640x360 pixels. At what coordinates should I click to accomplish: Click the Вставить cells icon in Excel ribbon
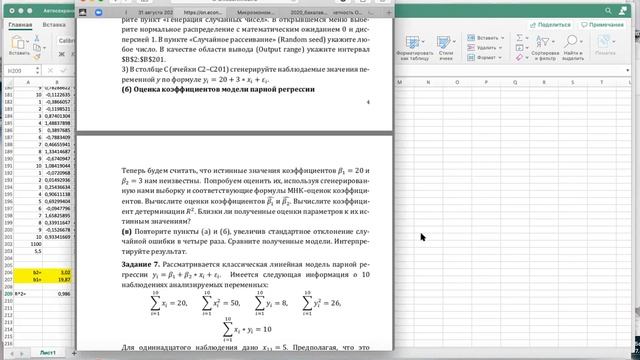[x=471, y=38]
